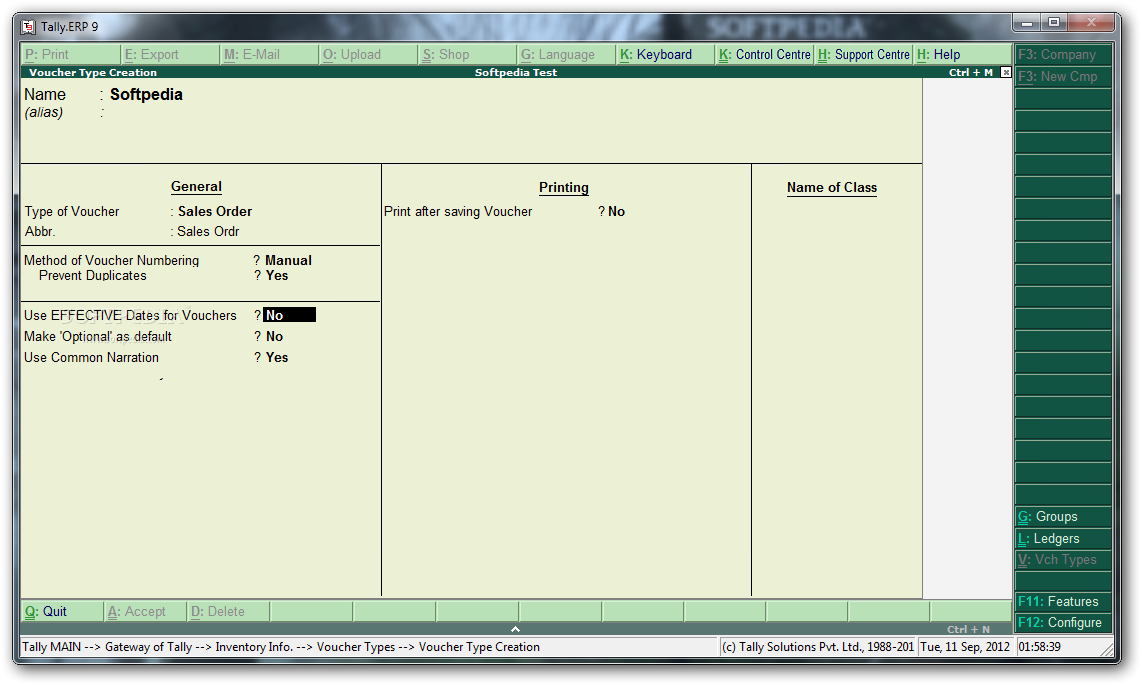1142x685 pixels.
Task: Click the 'Print after saving Voucher' label
Action: point(458,212)
